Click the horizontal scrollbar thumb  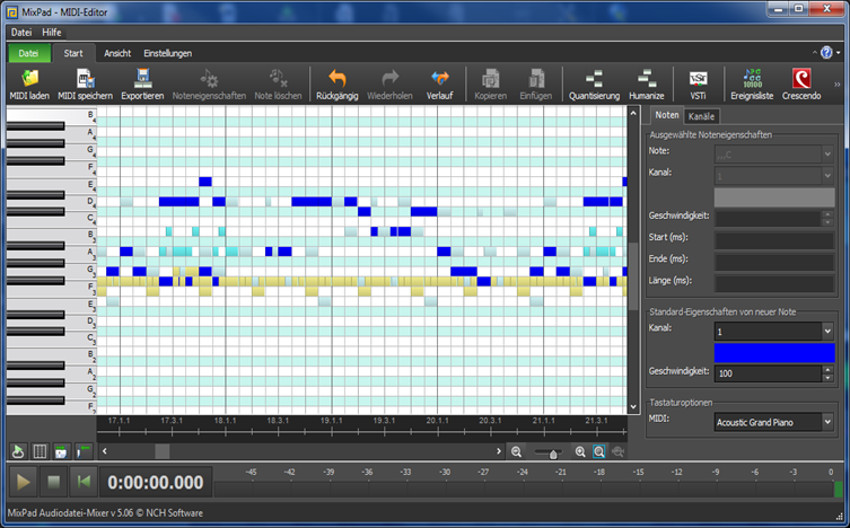point(162,451)
